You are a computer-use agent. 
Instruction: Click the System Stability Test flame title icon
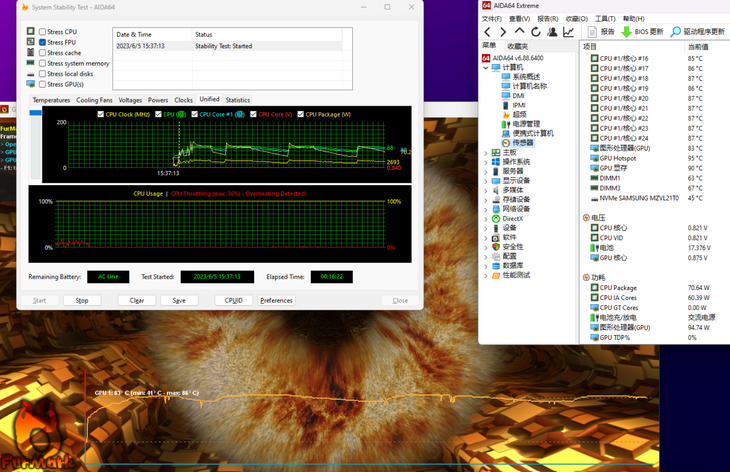coord(25,7)
